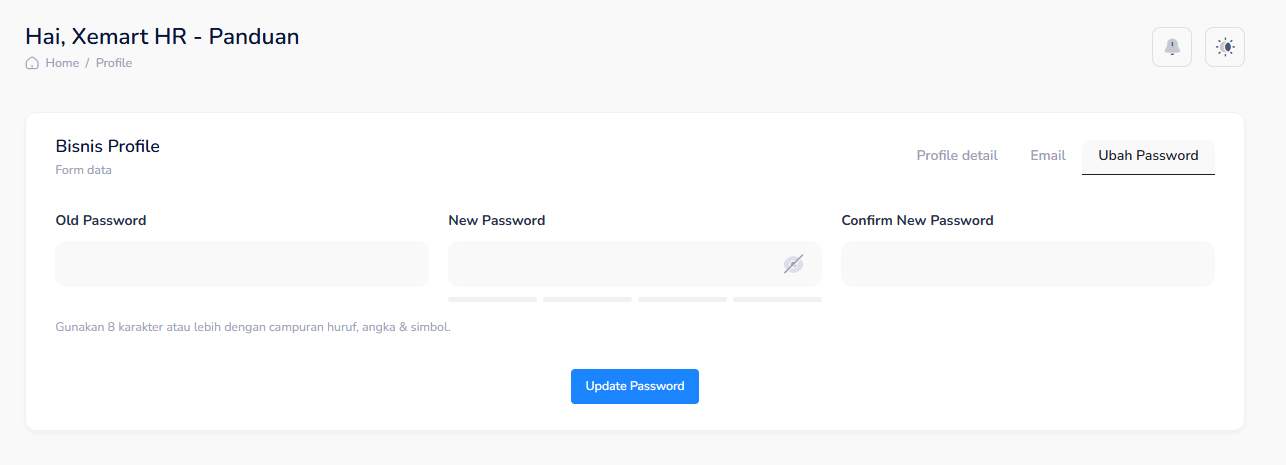Viewport: 1286px width, 465px height.
Task: Click the Old Password label
Action: pyautogui.click(x=101, y=220)
